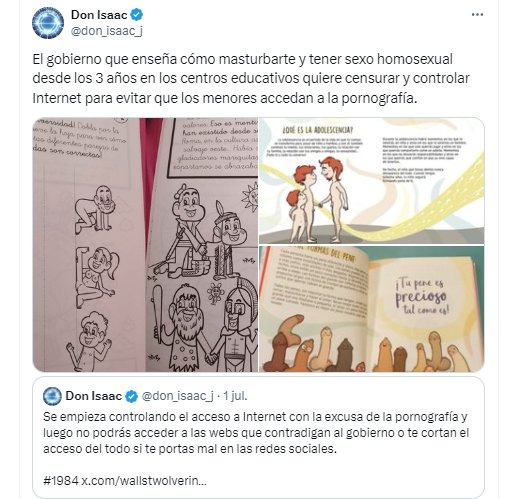Click the verified badge in the quoted tweet
This screenshot has width=508, height=499.
coord(132,396)
